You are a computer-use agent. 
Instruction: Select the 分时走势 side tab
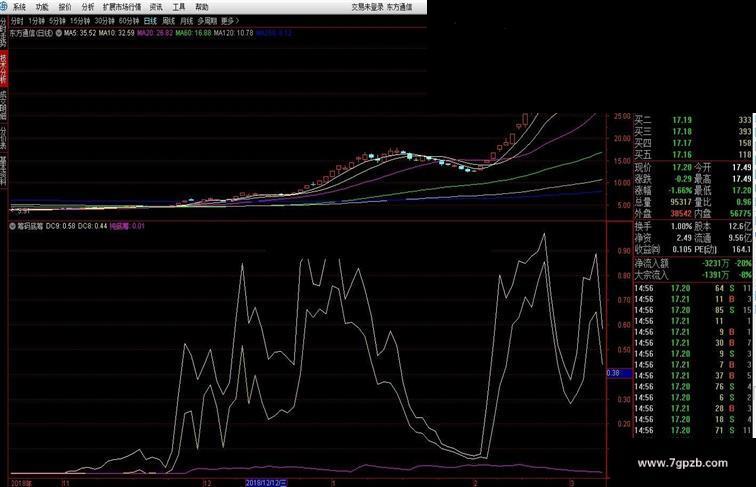click(x=3, y=33)
